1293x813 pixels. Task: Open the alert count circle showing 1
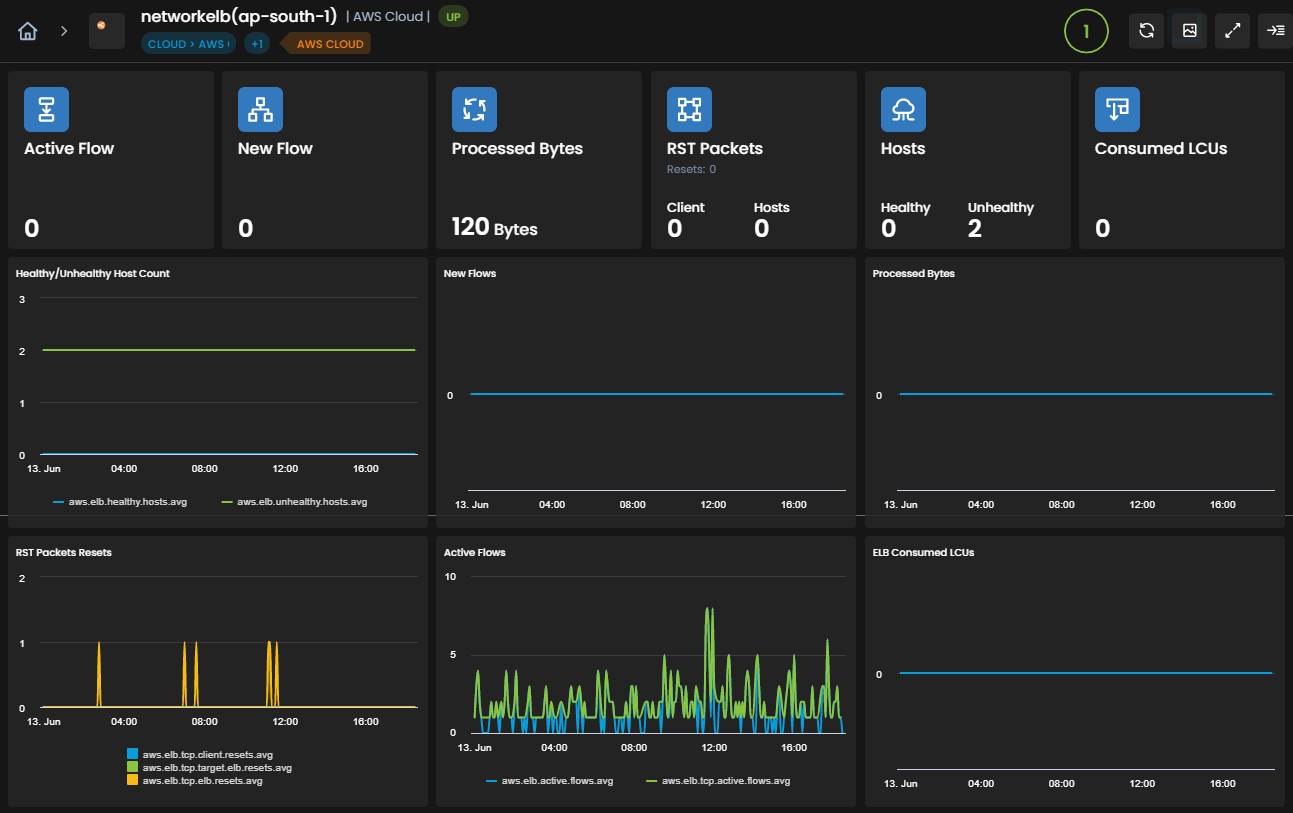[x=1086, y=31]
